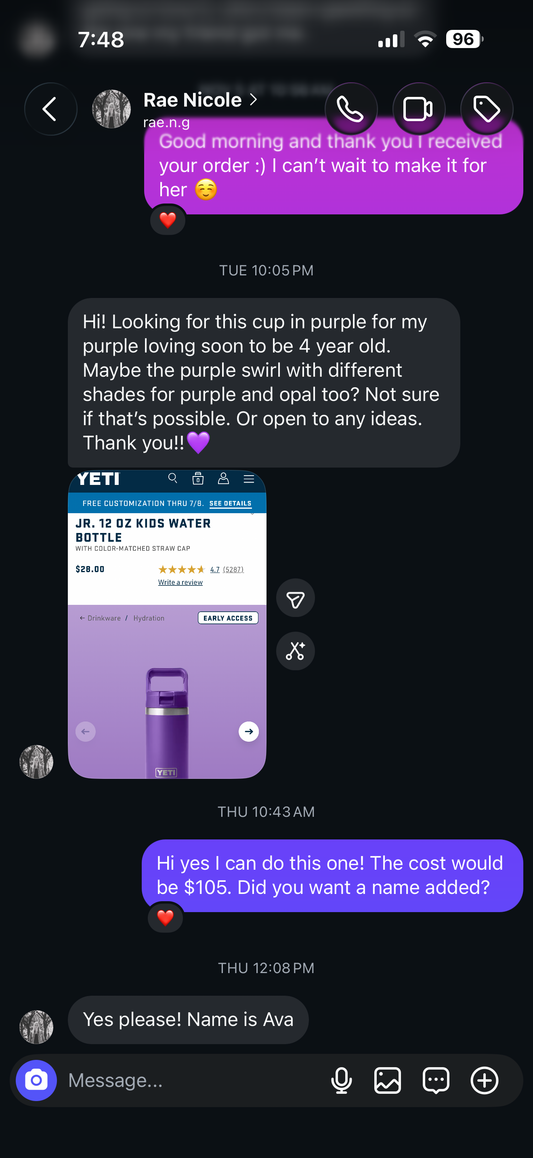Tap the share arrow next to YETI image

(x=295, y=598)
